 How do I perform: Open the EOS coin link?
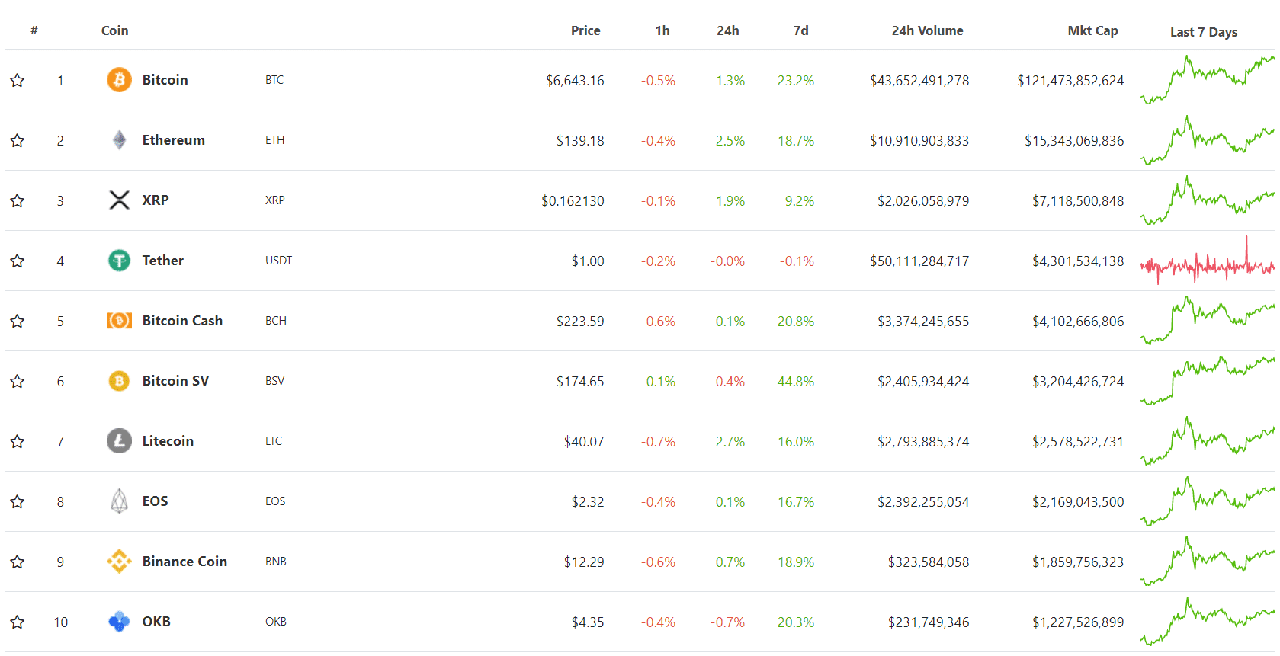(x=155, y=501)
